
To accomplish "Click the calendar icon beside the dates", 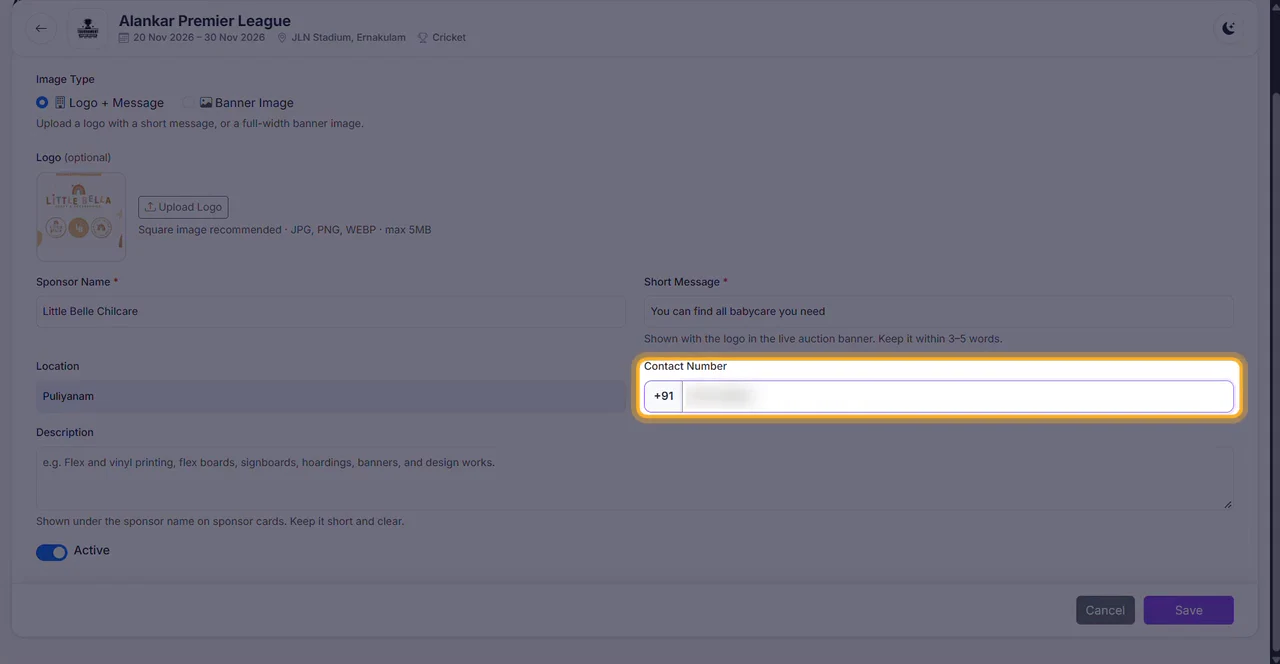I will 124,38.
